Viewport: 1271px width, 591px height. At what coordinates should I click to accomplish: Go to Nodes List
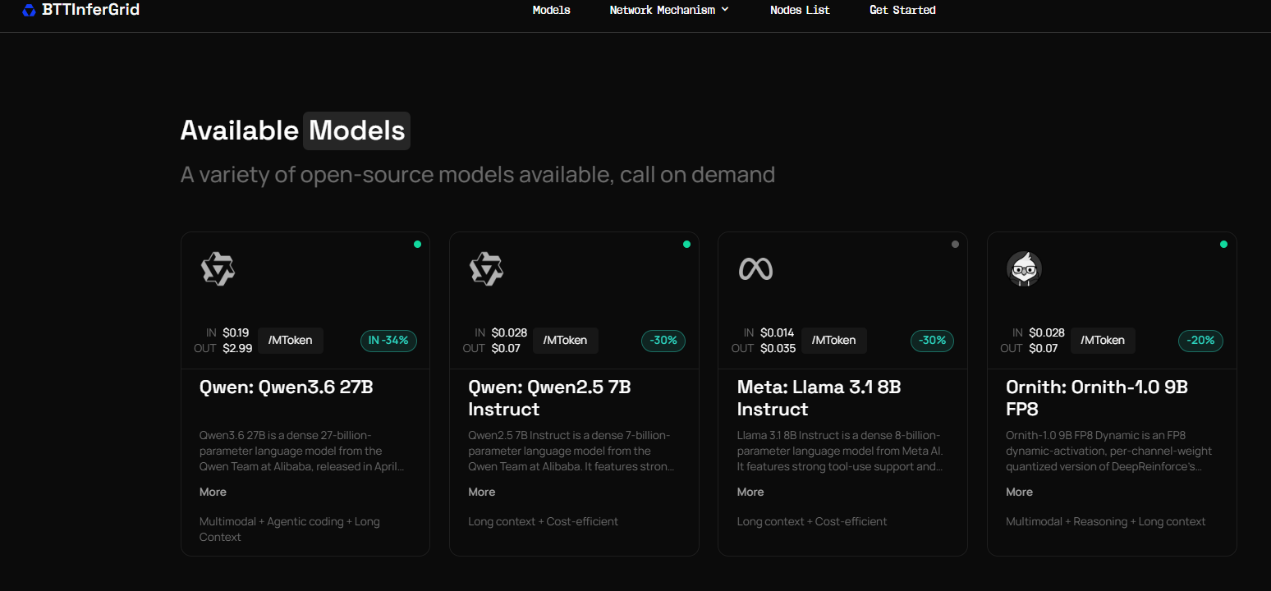click(x=800, y=10)
